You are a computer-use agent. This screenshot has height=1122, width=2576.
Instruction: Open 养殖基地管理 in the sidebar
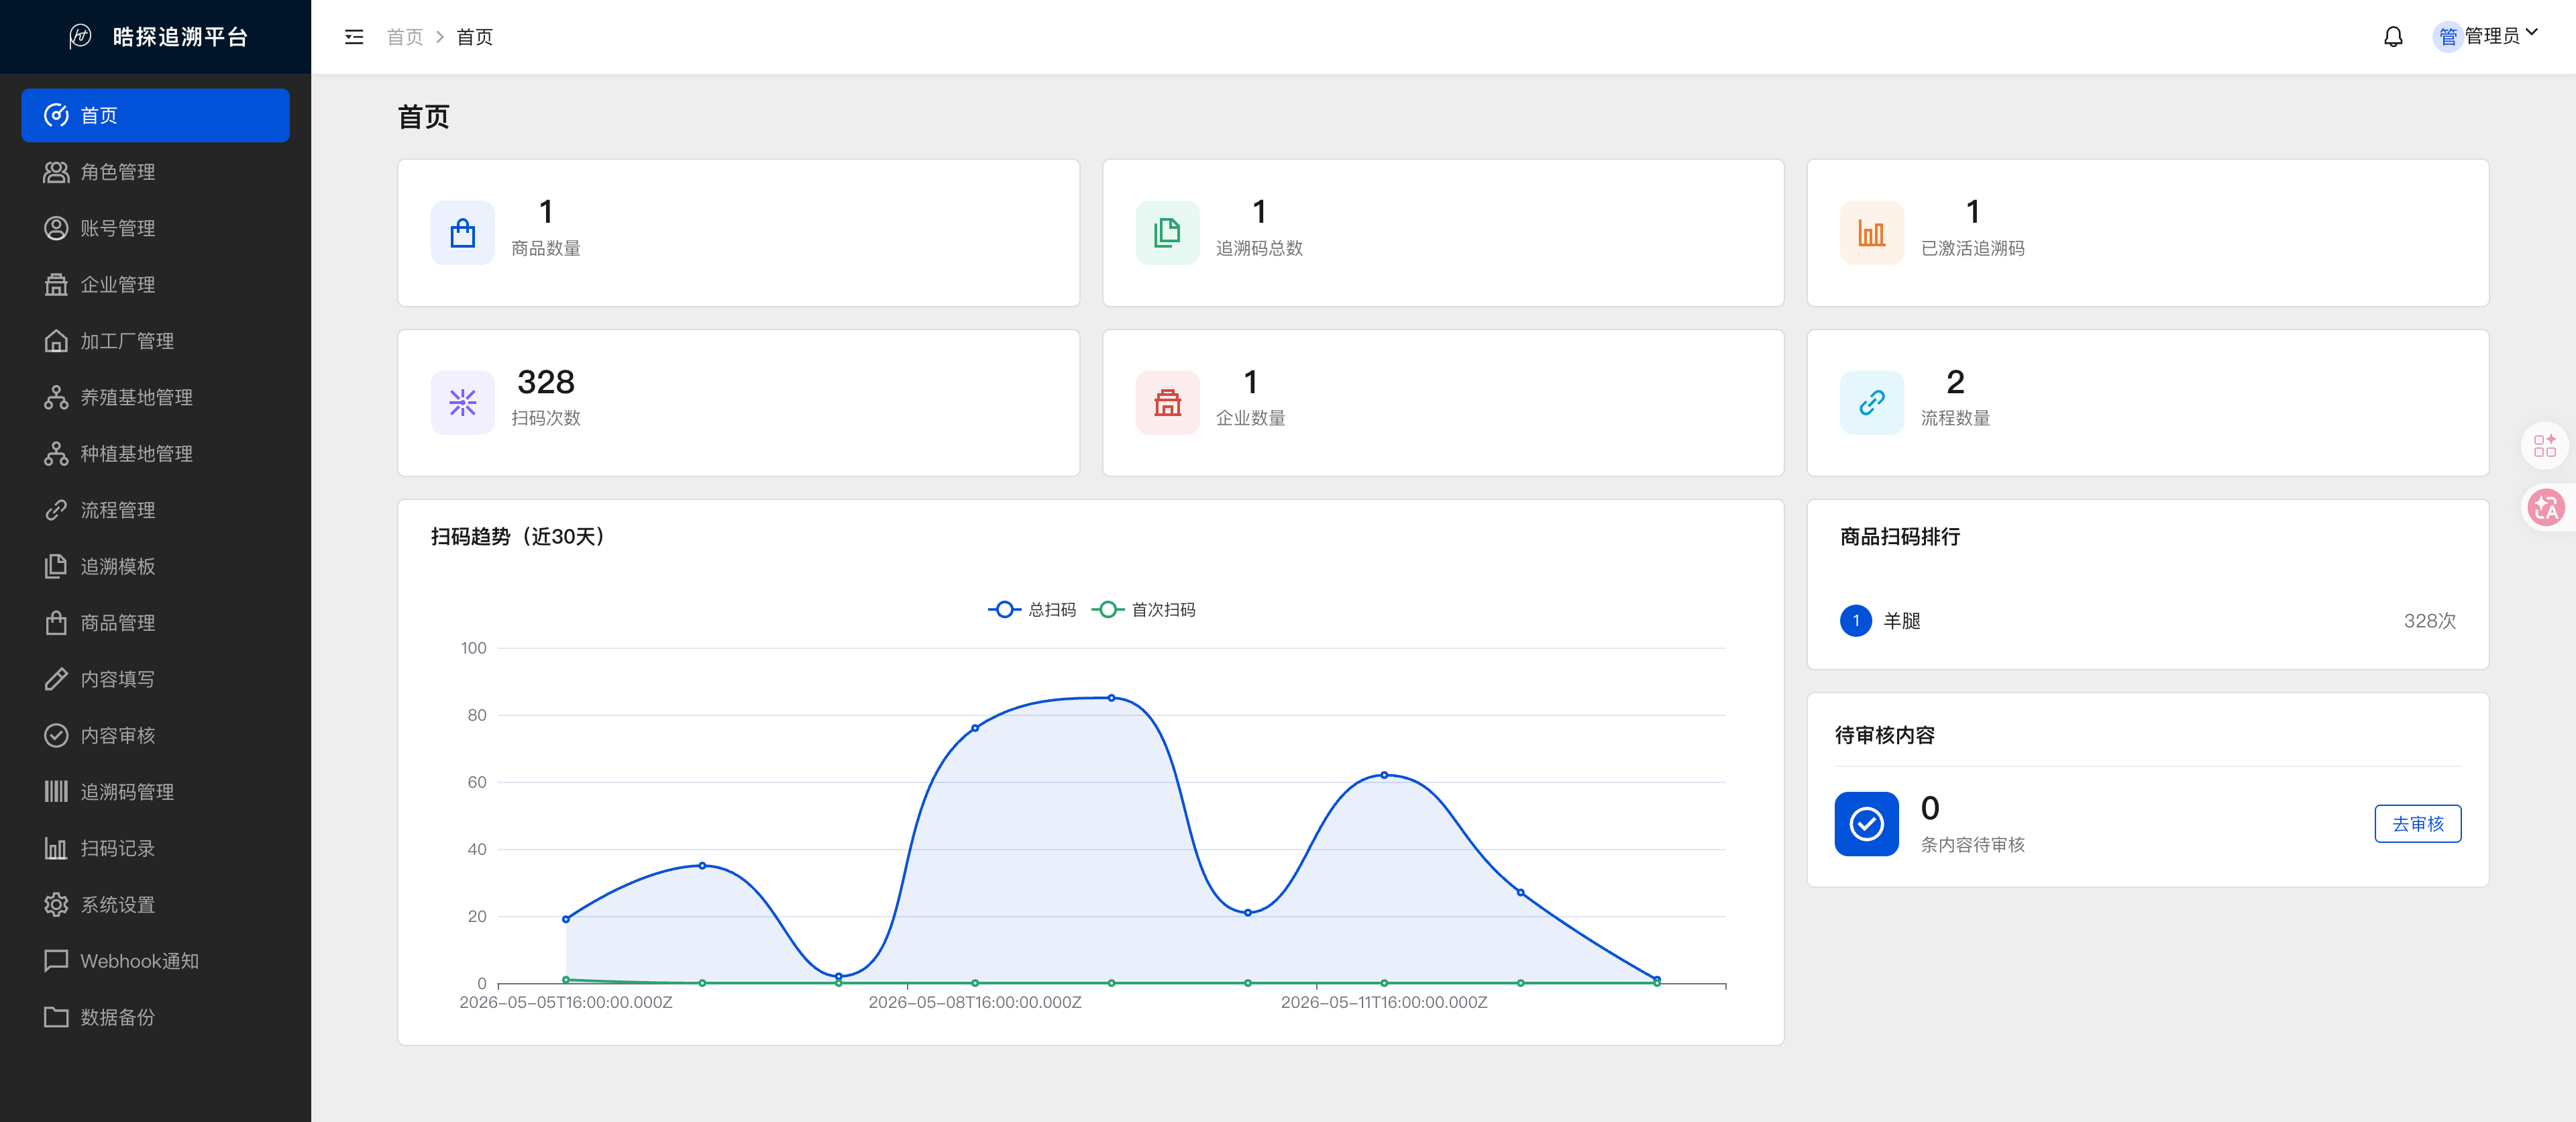[155, 397]
